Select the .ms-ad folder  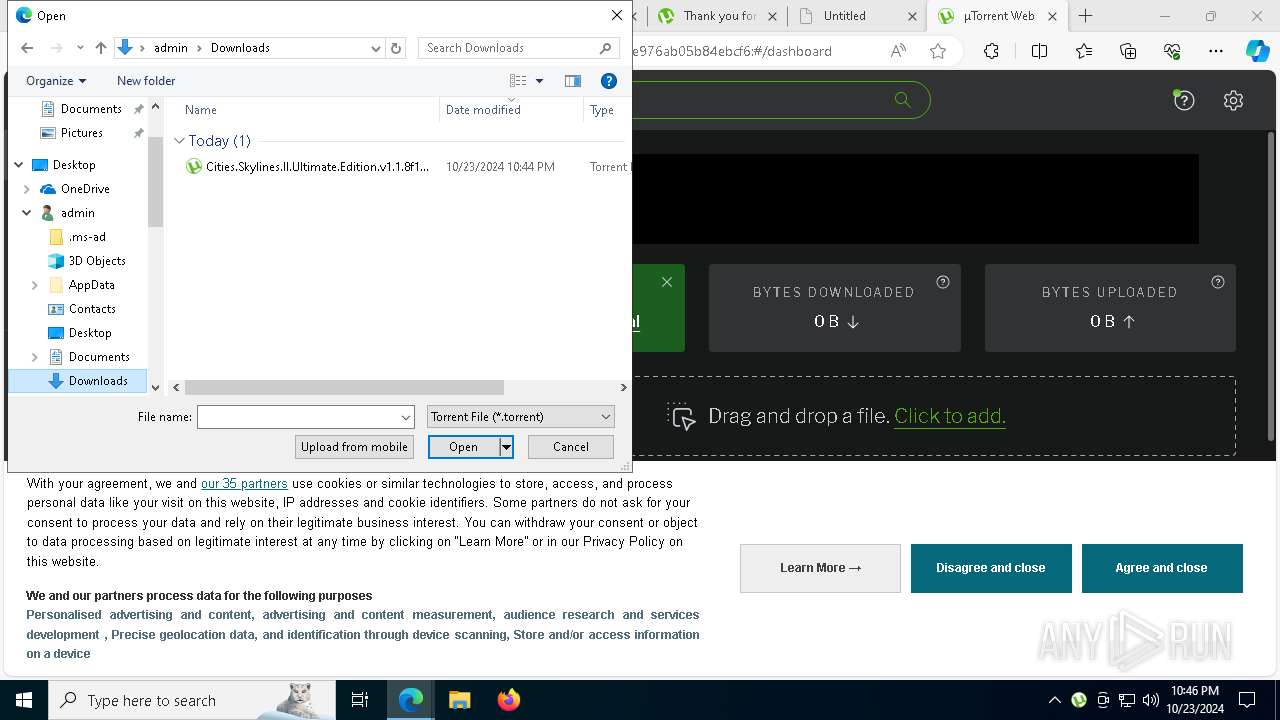[87, 237]
